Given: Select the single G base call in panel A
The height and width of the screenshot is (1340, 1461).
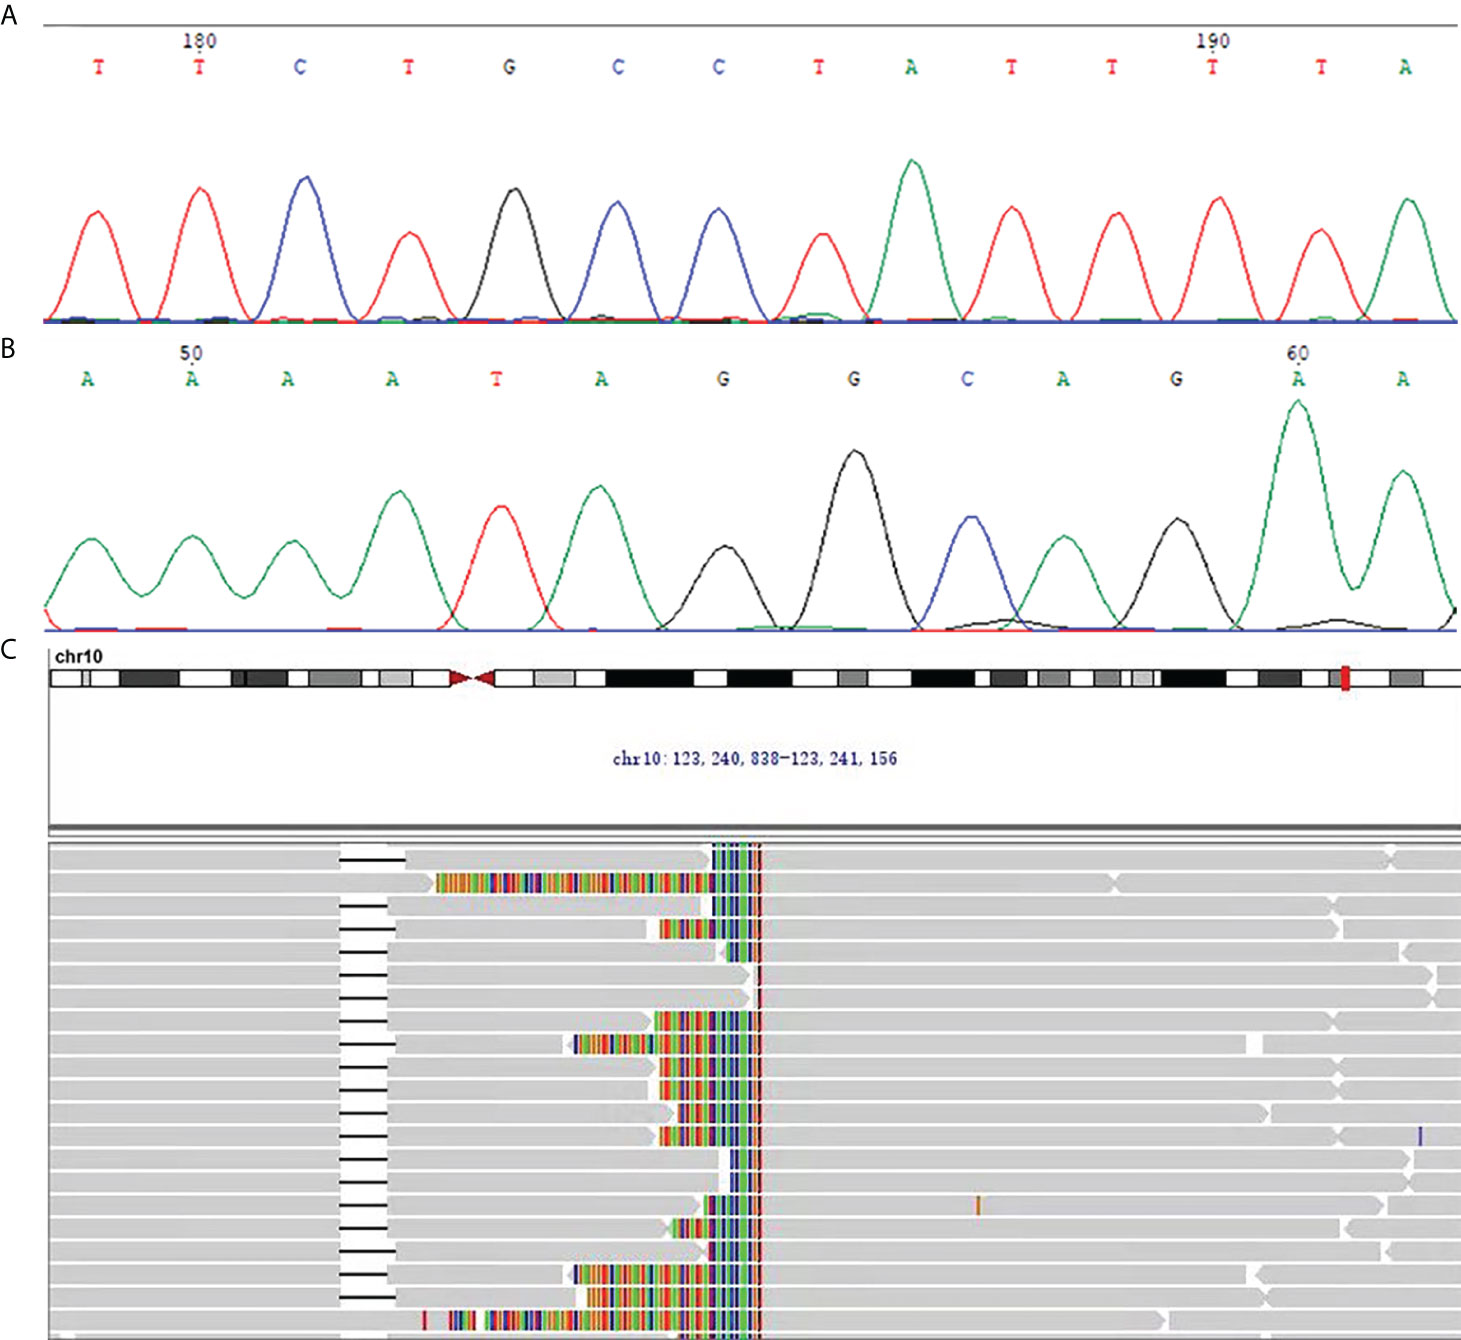Looking at the screenshot, I should coord(510,67).
